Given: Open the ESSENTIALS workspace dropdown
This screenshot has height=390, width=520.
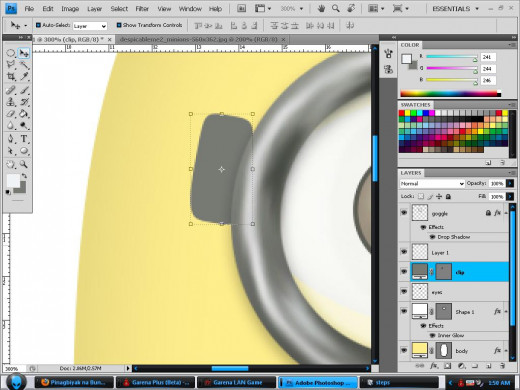Looking at the screenshot, I should [x=455, y=9].
